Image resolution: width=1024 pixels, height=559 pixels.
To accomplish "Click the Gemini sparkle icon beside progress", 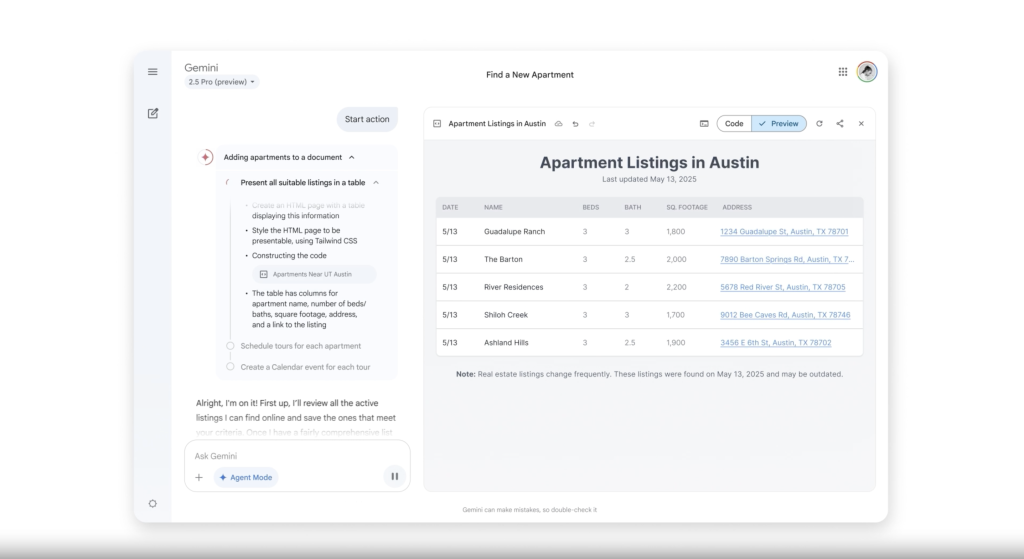I will 206,157.
